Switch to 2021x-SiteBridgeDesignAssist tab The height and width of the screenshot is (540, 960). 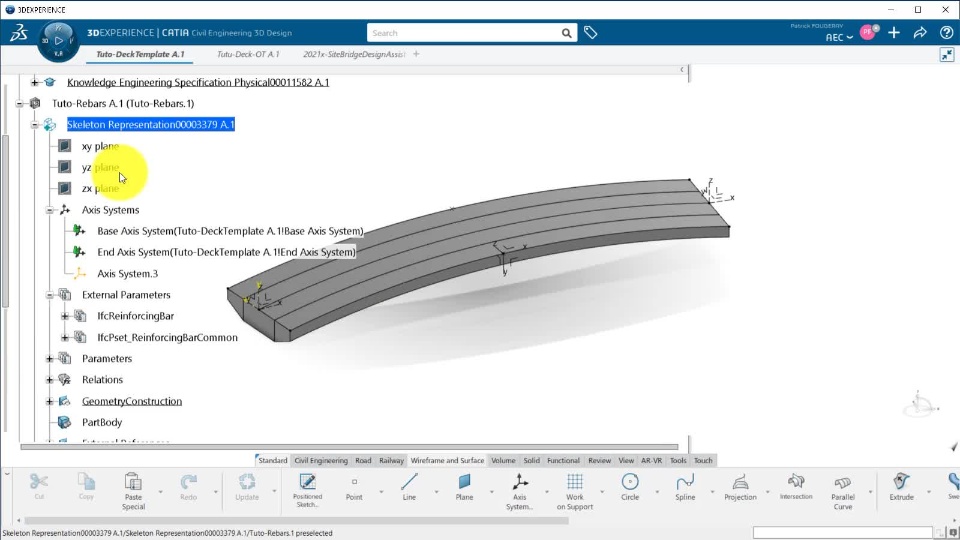click(x=353, y=54)
